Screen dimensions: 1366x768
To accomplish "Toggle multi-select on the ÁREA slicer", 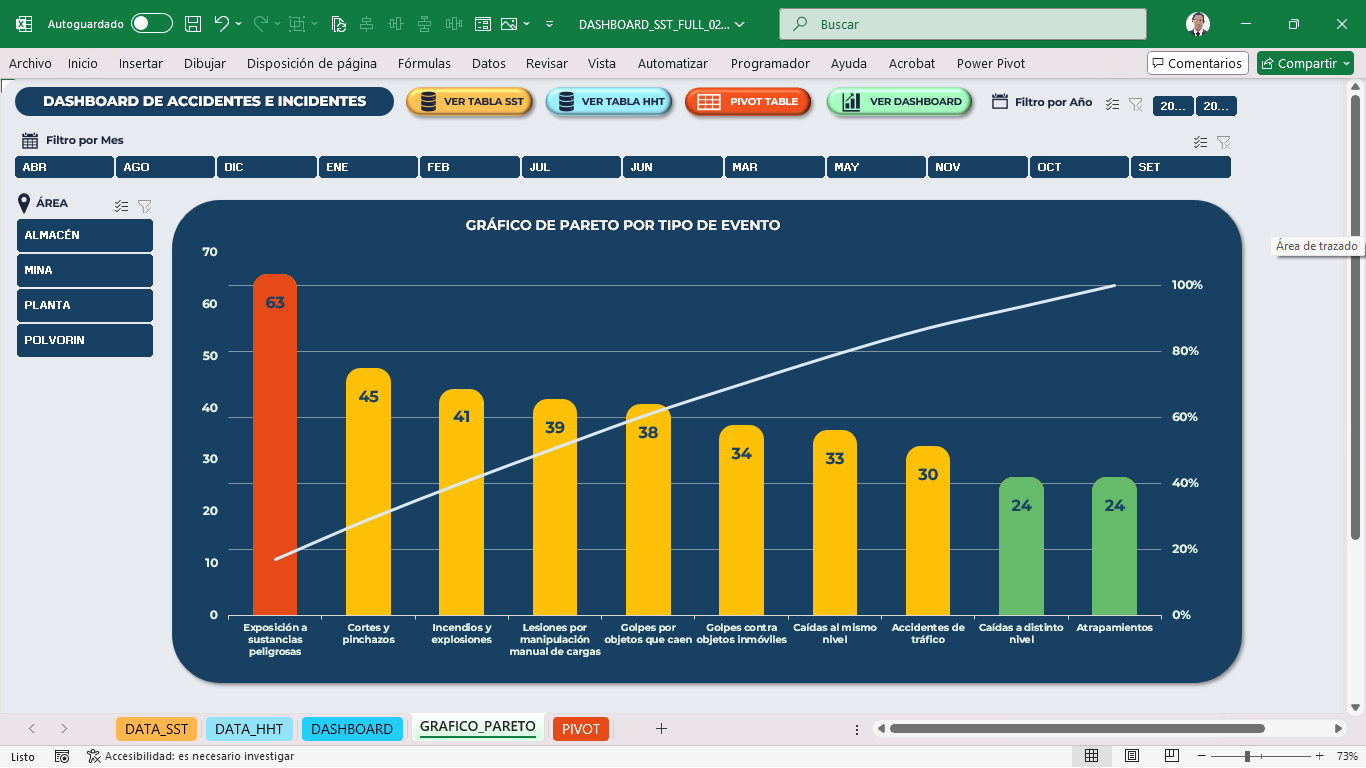I will point(121,206).
